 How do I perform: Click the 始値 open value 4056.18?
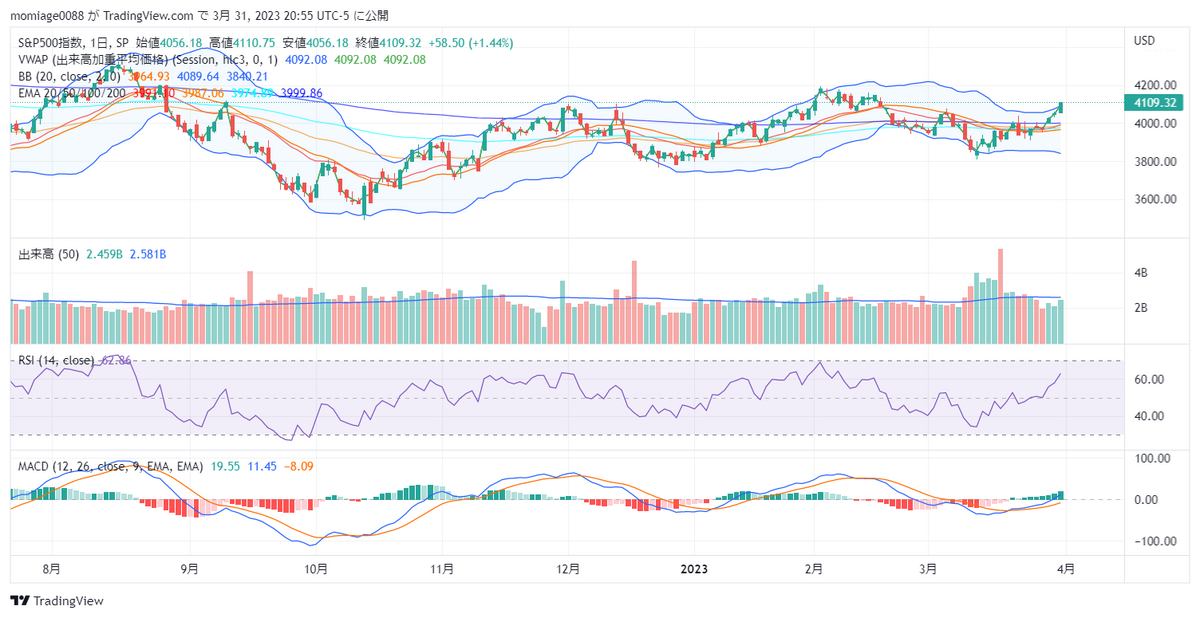pyautogui.click(x=183, y=43)
